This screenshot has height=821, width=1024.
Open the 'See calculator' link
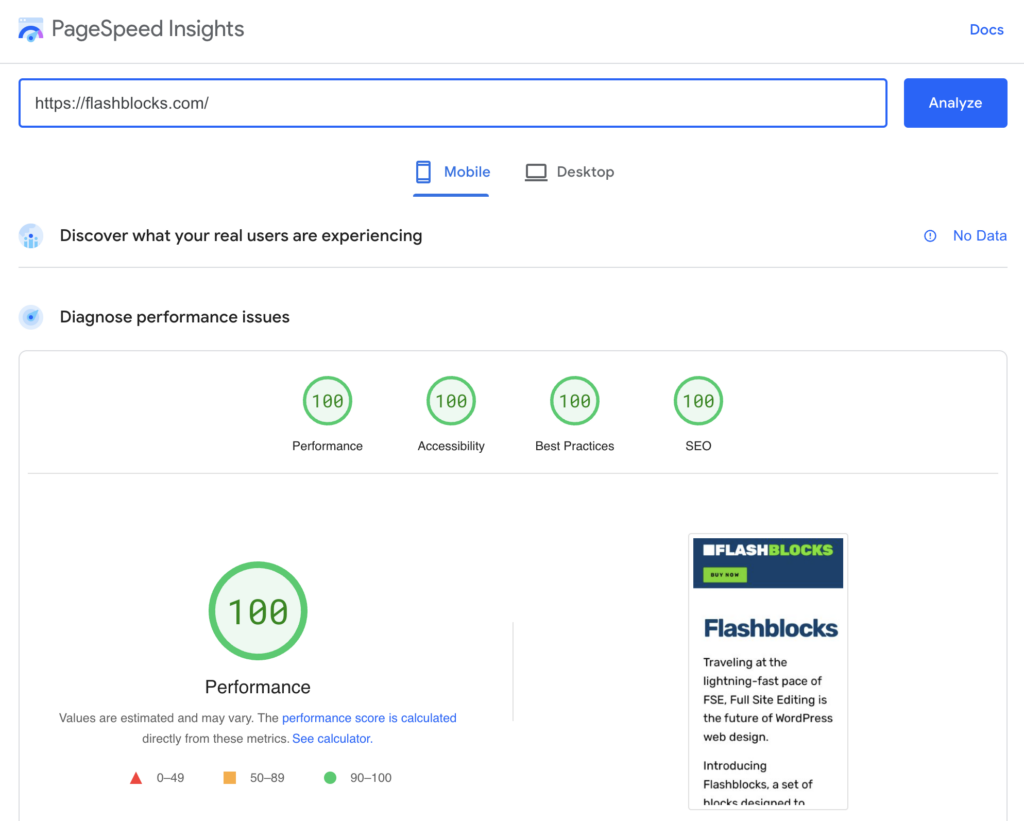[x=332, y=739]
